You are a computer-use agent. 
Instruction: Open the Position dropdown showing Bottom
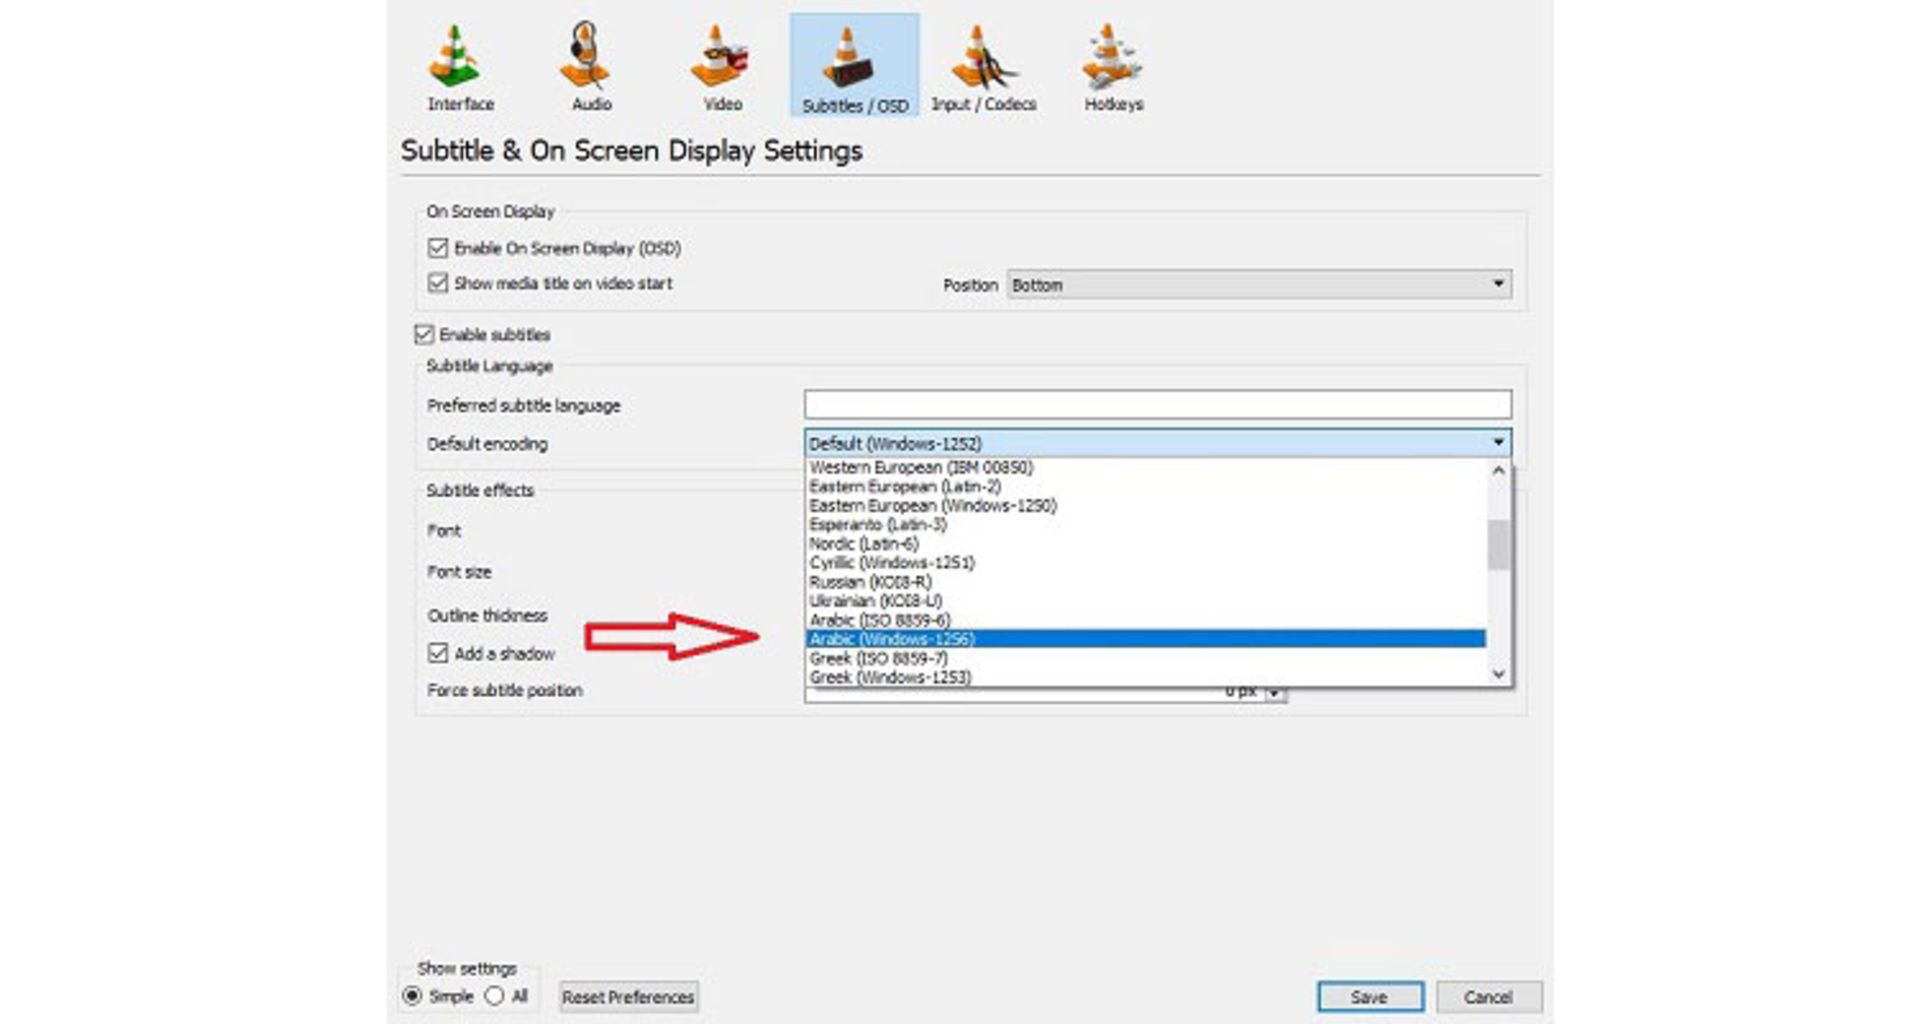click(1260, 284)
